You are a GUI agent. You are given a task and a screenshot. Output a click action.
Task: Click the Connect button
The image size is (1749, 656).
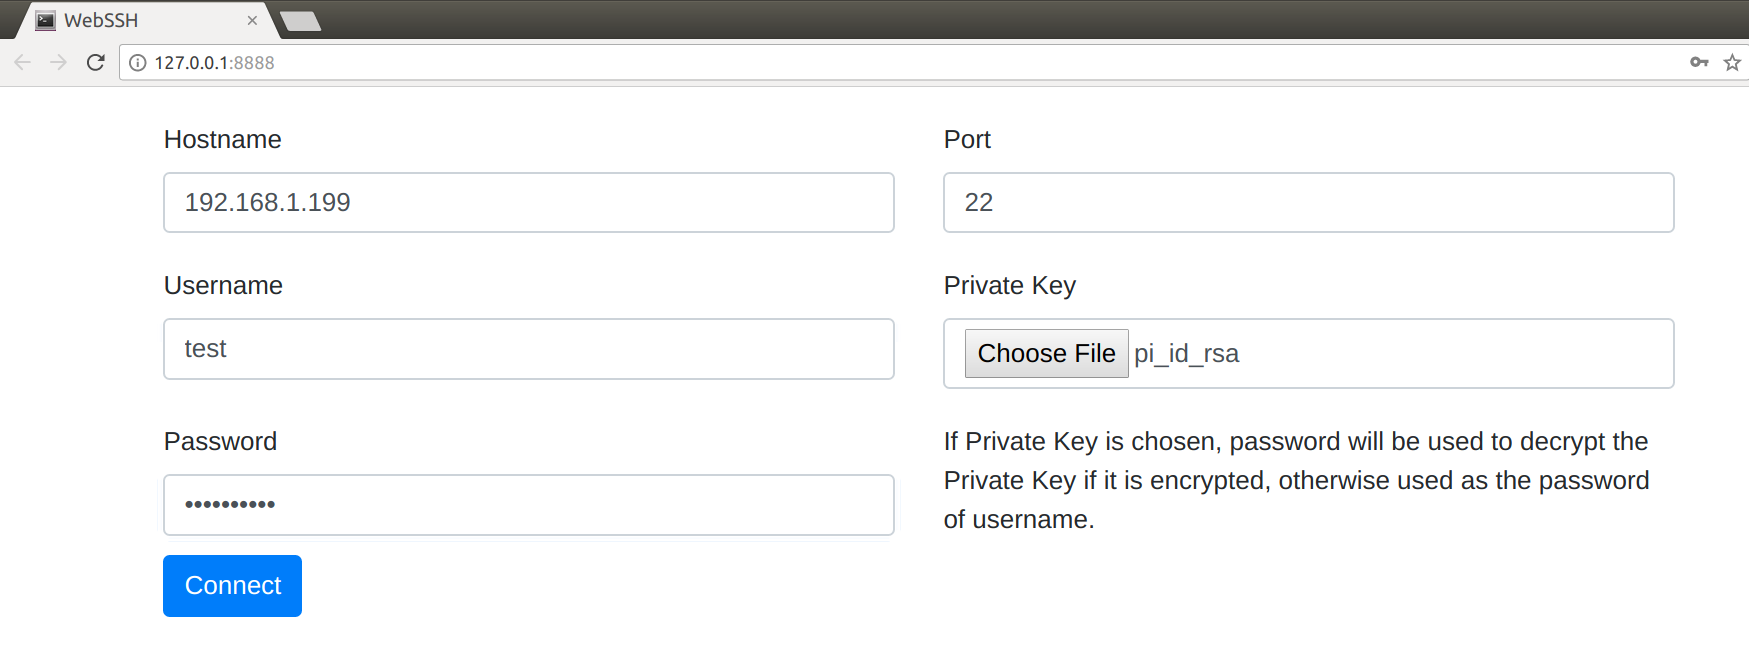232,586
